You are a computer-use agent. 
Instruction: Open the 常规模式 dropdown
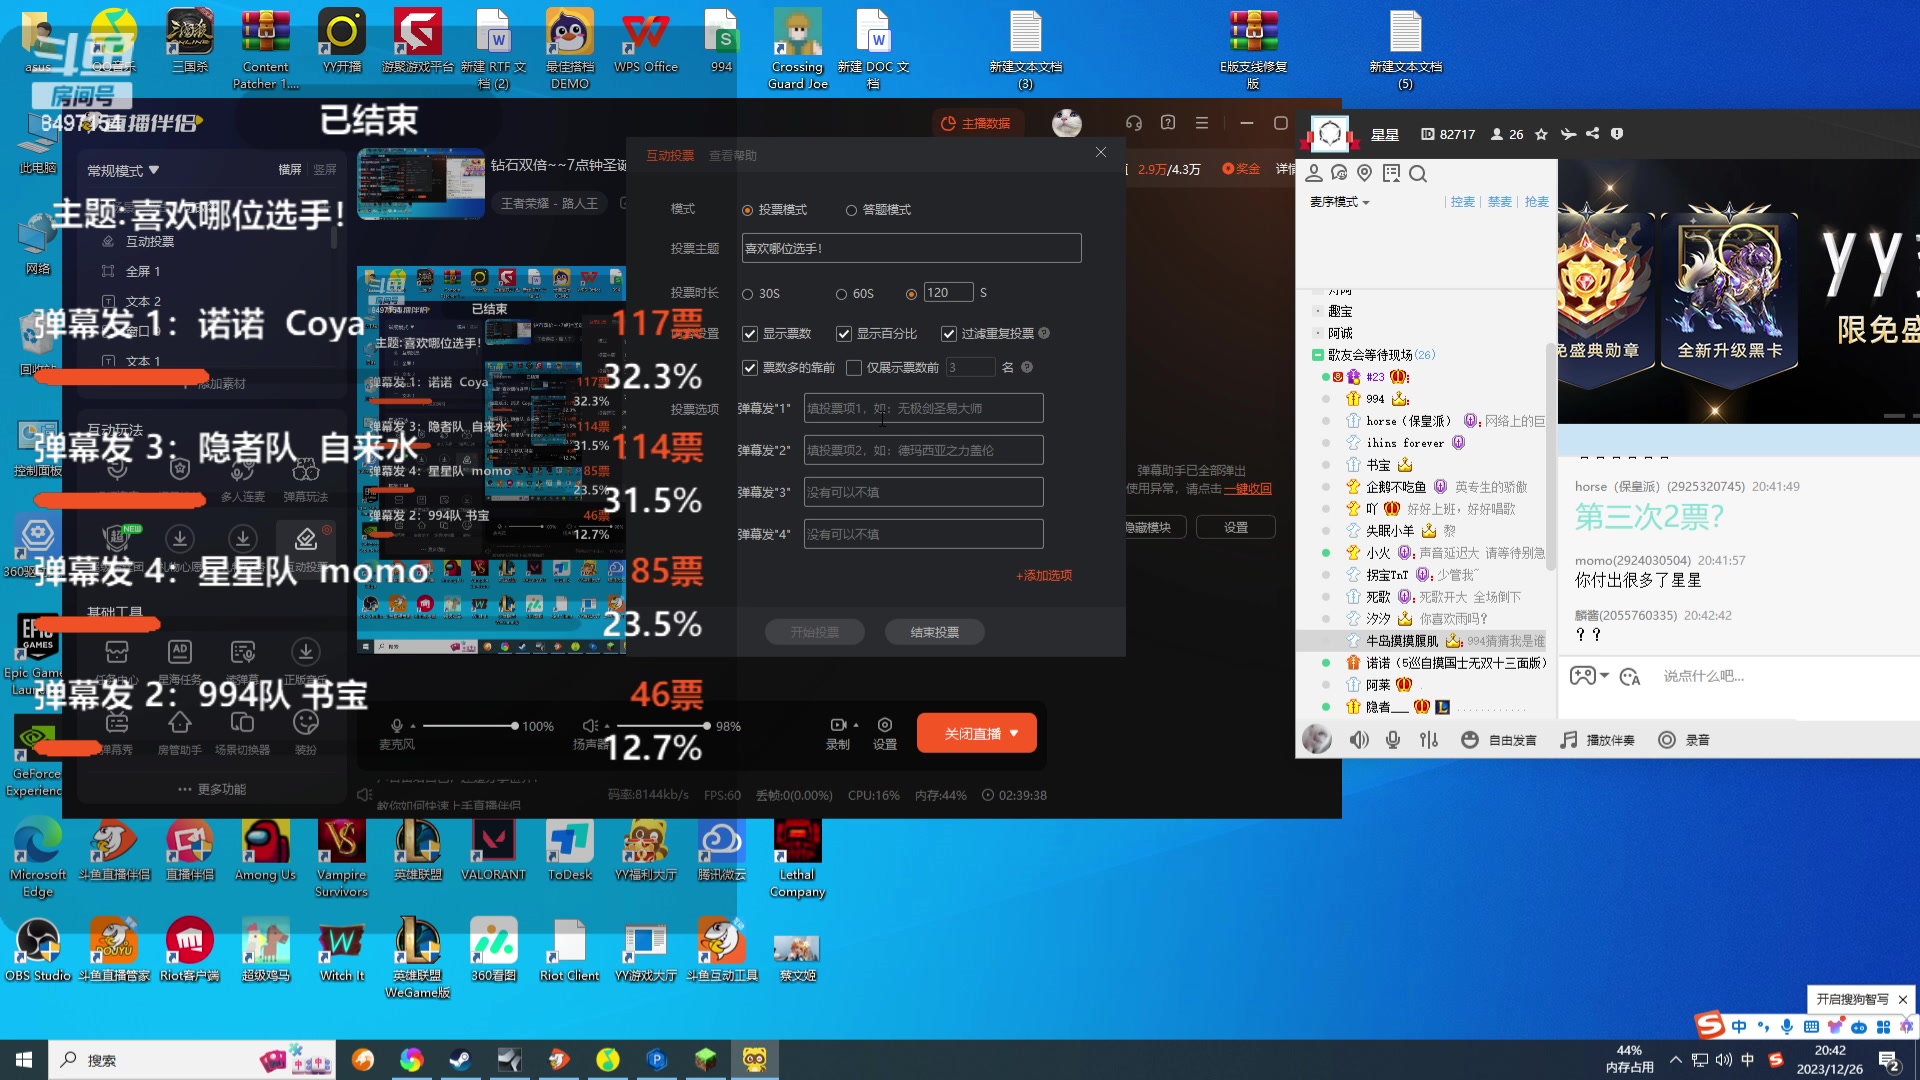[x=123, y=171]
